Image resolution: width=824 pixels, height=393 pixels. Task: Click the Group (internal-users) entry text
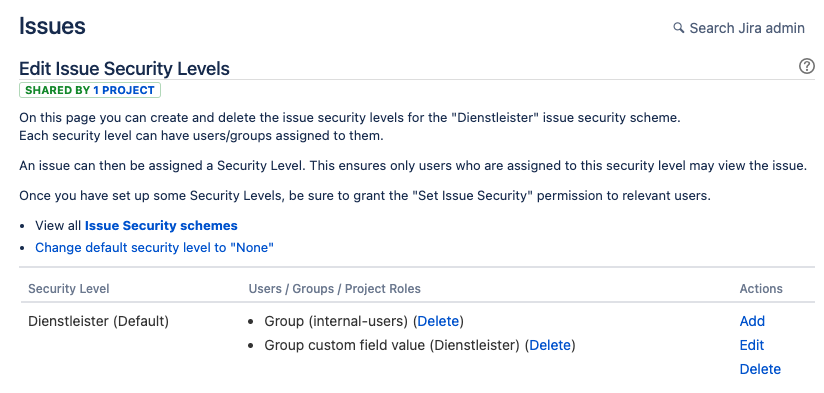click(336, 321)
